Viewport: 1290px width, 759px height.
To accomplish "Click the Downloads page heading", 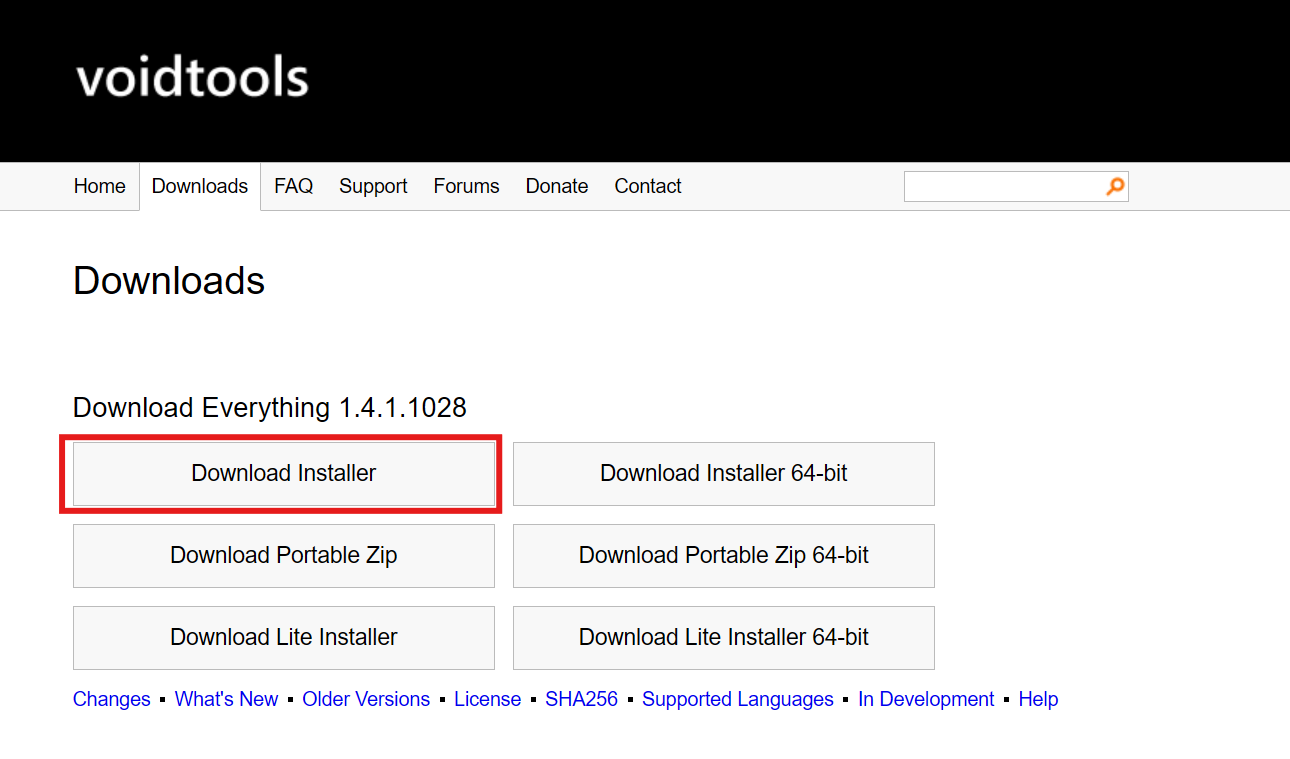I will [x=169, y=281].
